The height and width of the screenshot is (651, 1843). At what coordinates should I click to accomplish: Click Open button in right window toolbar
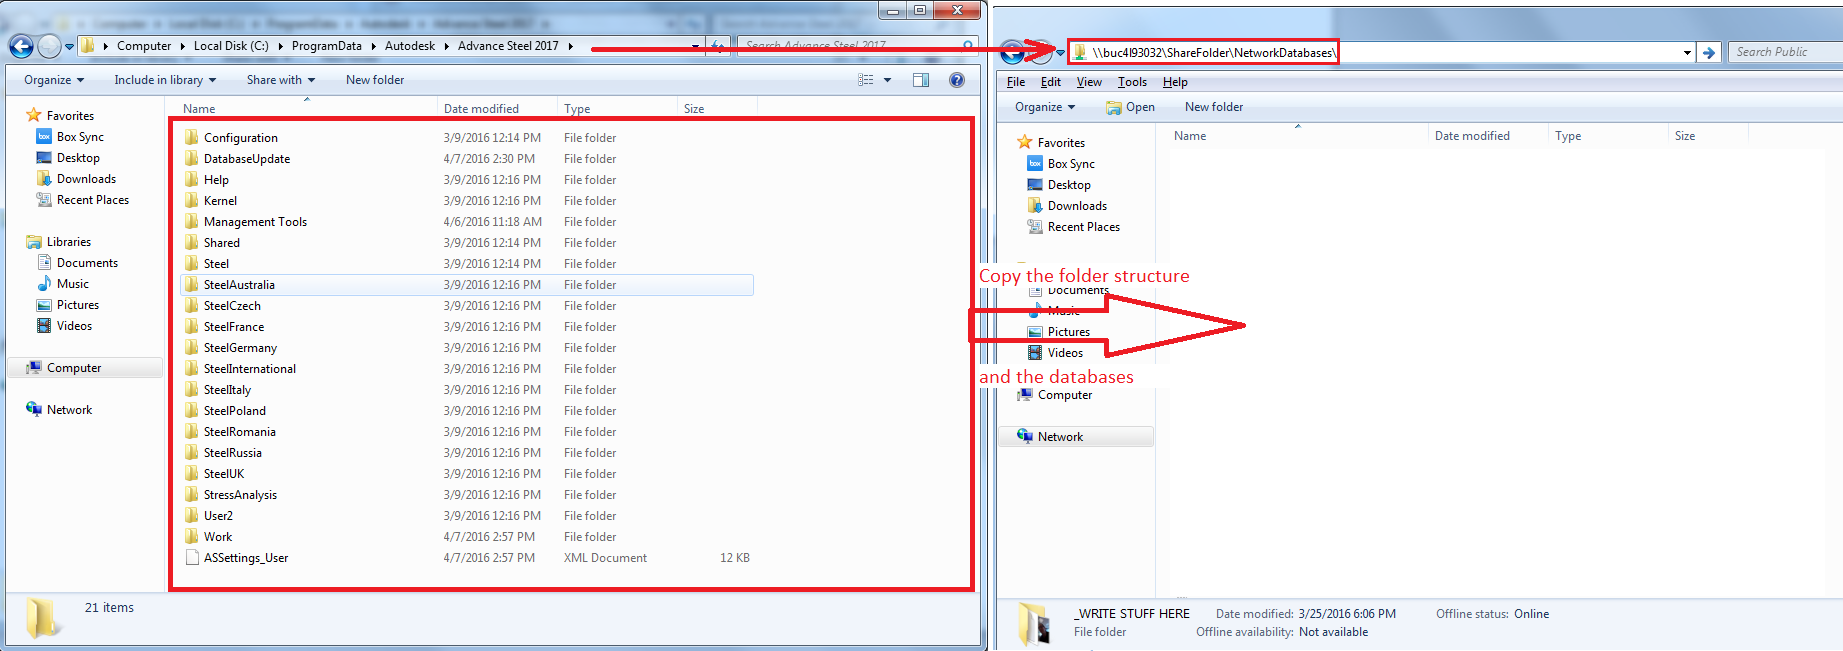(x=1130, y=107)
